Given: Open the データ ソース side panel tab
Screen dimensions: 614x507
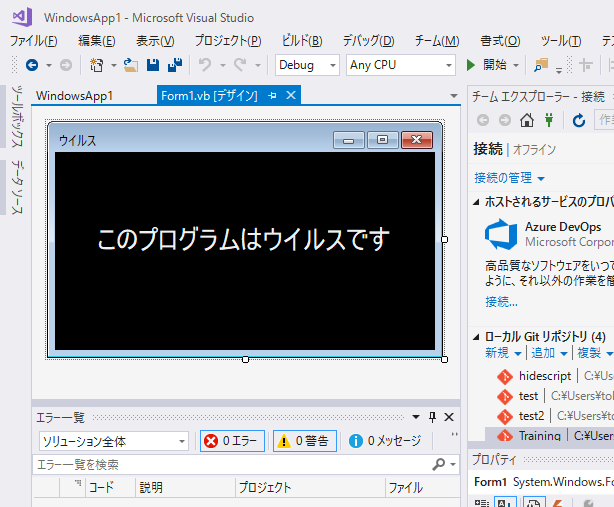Looking at the screenshot, I should (17, 187).
